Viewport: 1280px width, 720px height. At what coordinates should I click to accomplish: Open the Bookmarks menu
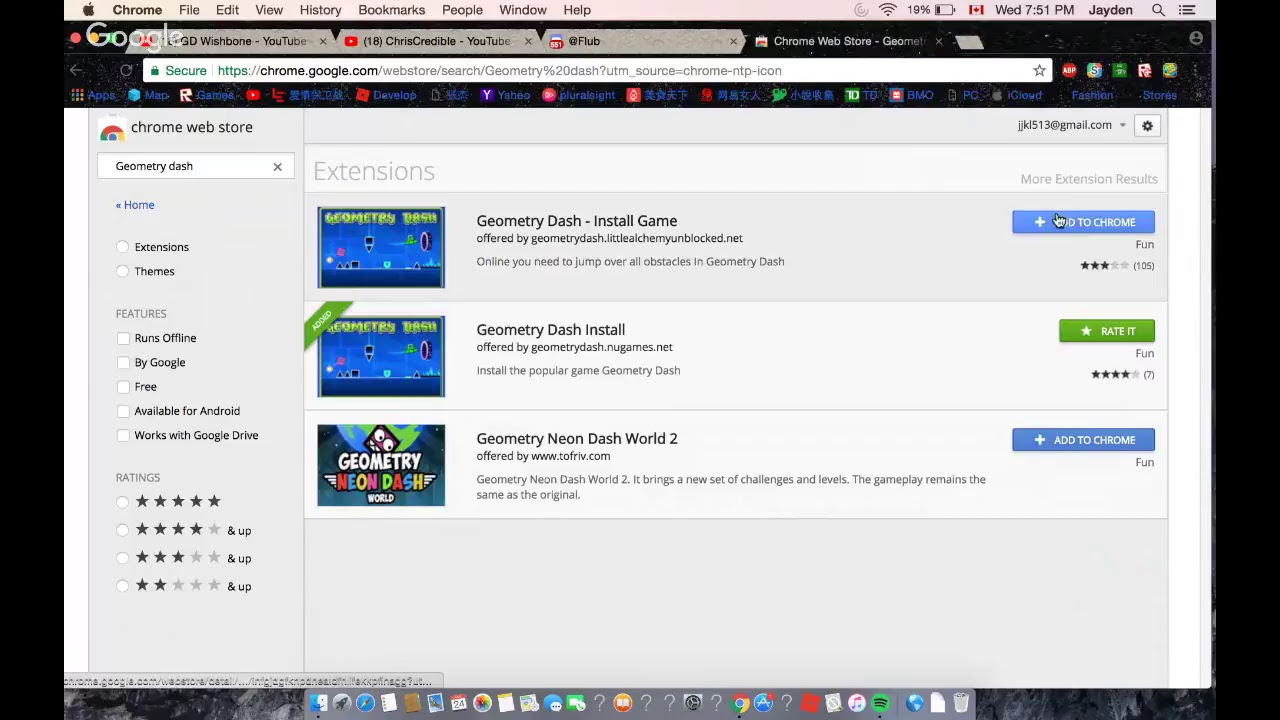coord(392,10)
